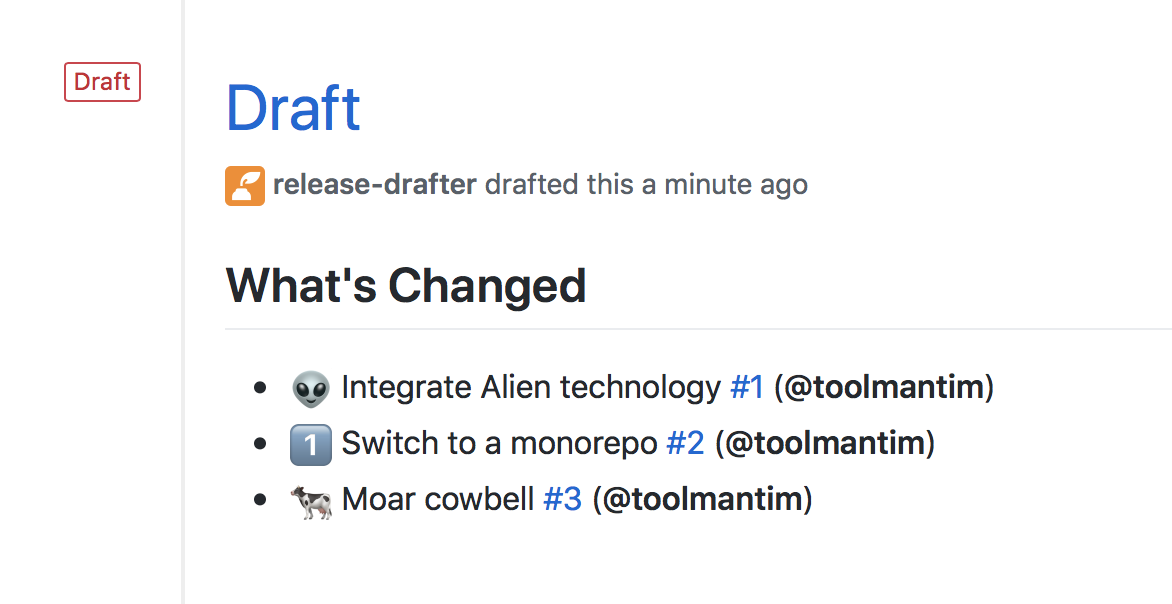Select the What's Changed section heading

[x=405, y=286]
